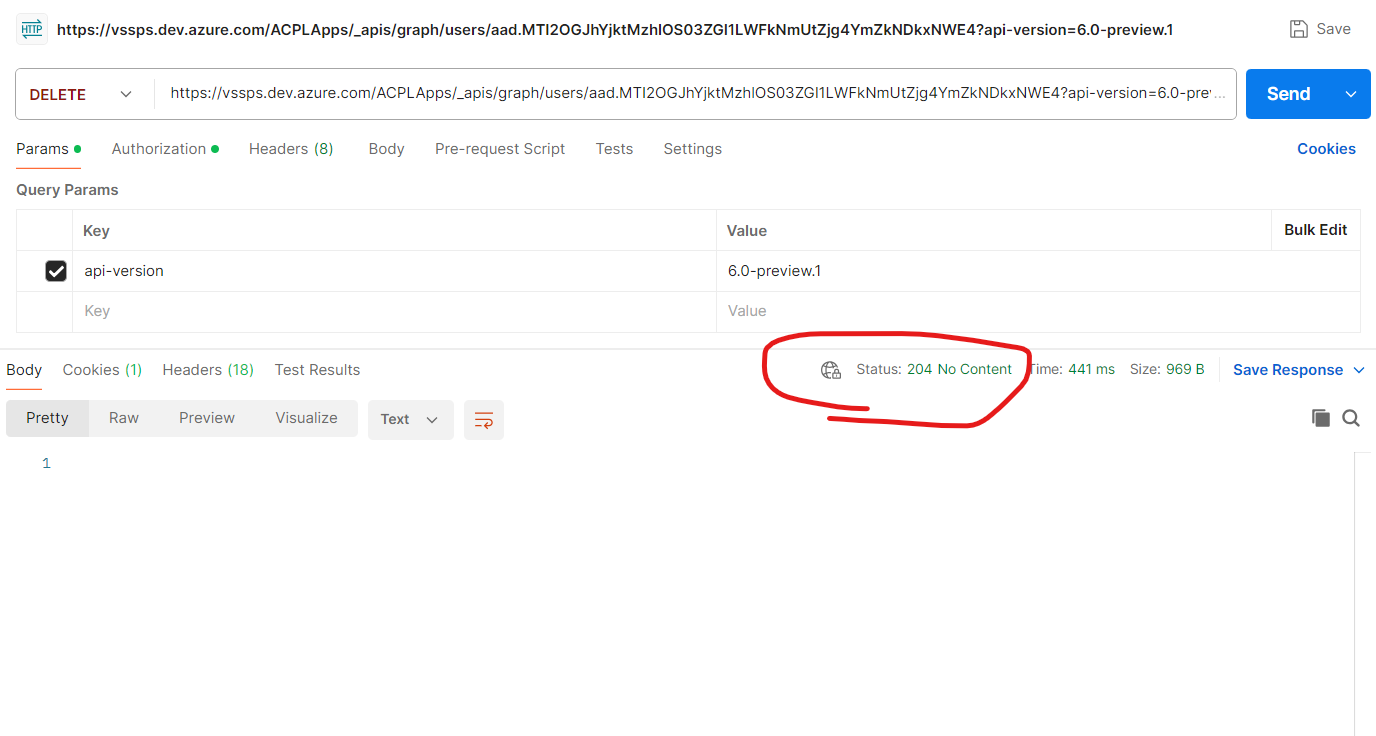Click the Send button
Image resolution: width=1376 pixels, height=736 pixels.
tap(1289, 94)
